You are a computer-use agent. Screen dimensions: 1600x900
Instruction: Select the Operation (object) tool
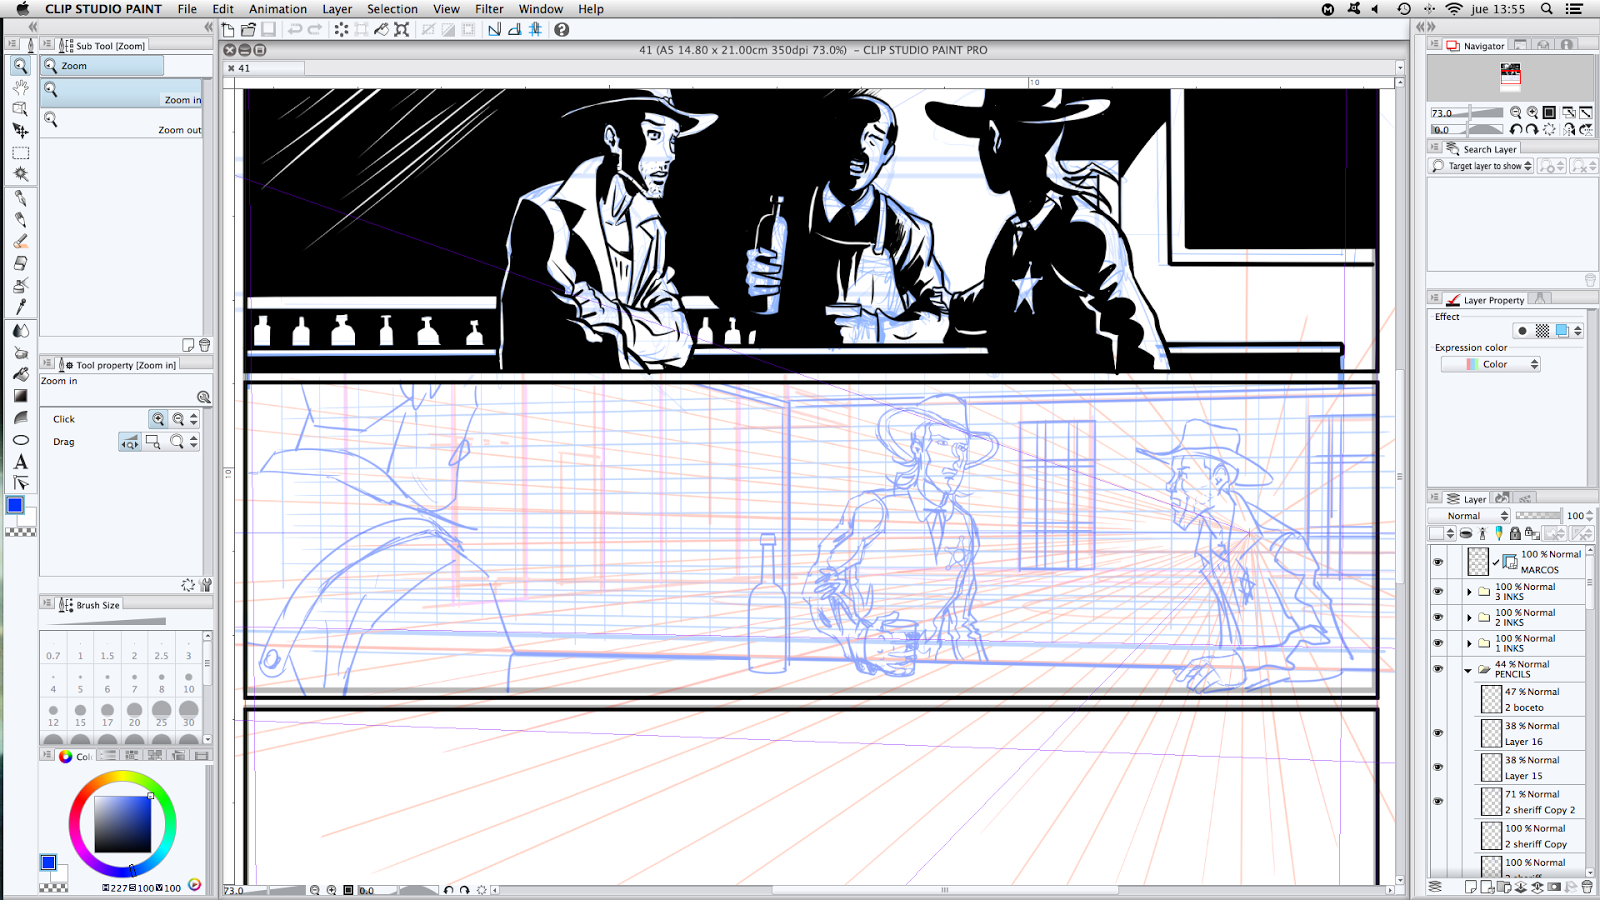[20, 109]
